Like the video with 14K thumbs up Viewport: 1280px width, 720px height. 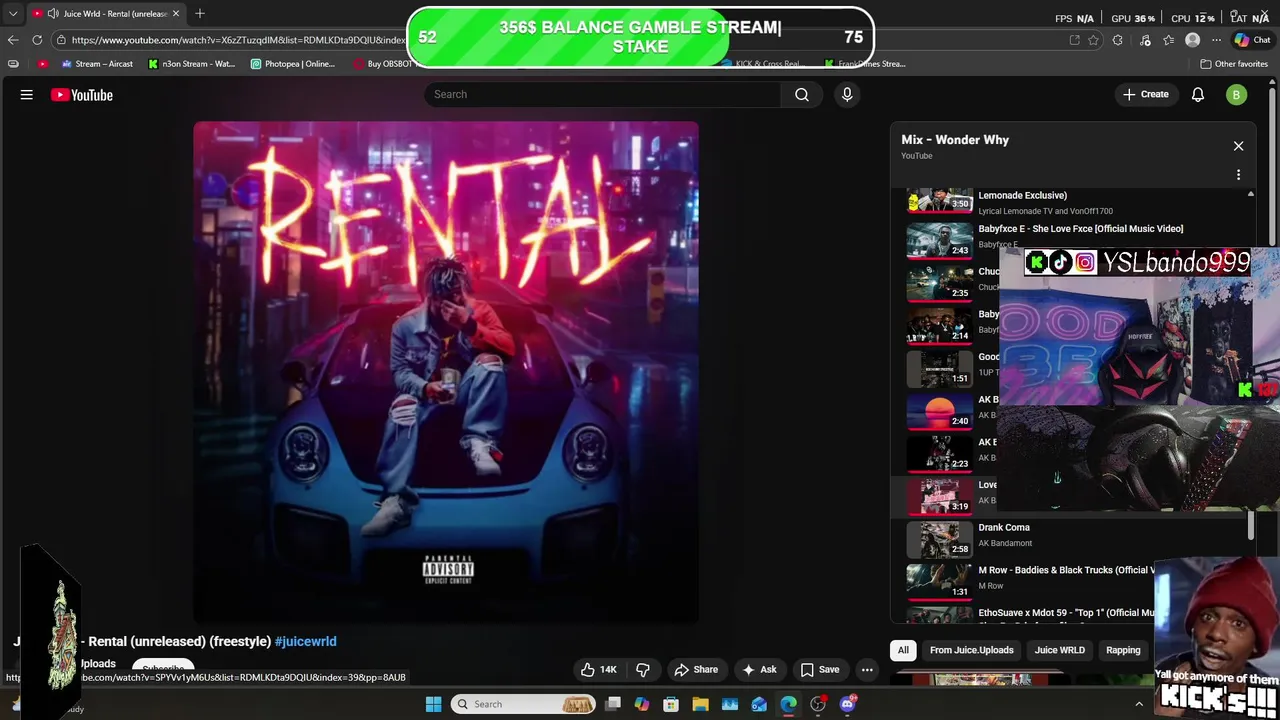[598, 670]
